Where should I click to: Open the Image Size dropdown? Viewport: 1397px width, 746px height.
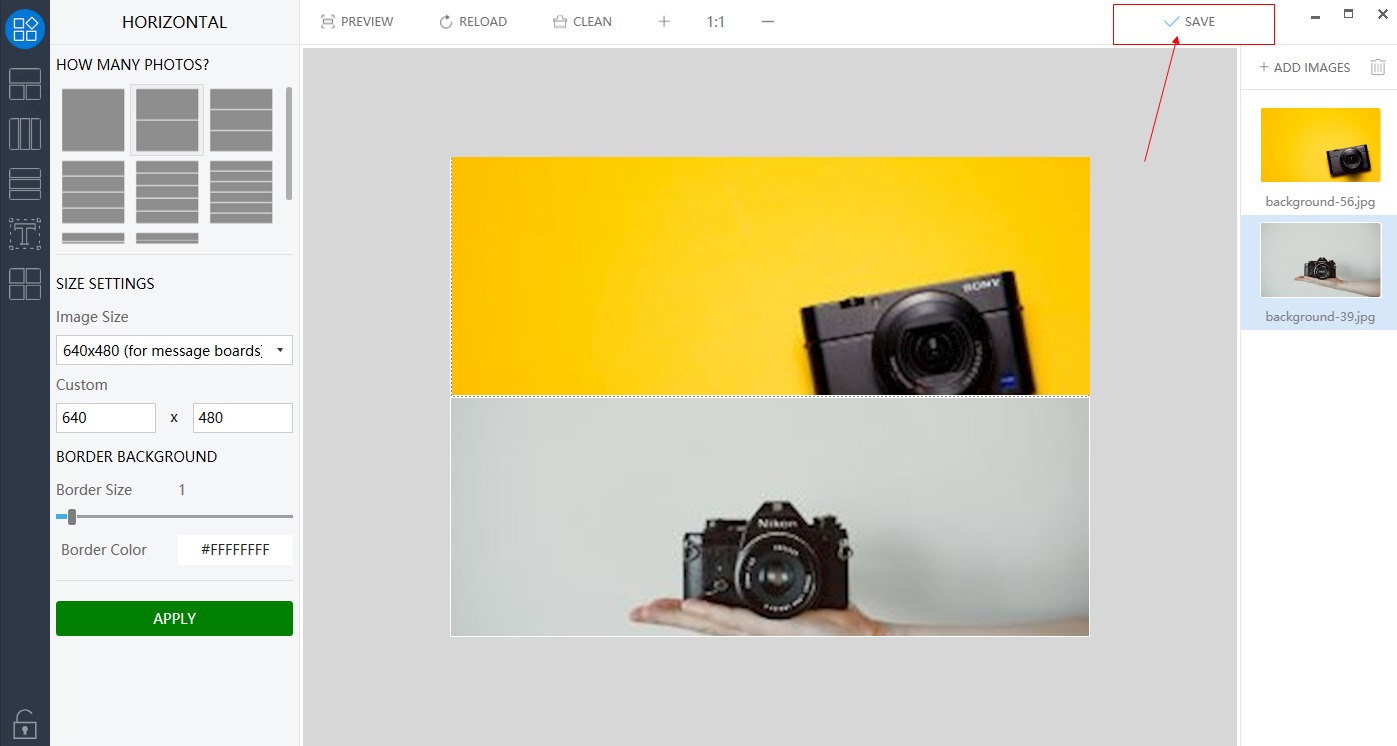tap(174, 350)
